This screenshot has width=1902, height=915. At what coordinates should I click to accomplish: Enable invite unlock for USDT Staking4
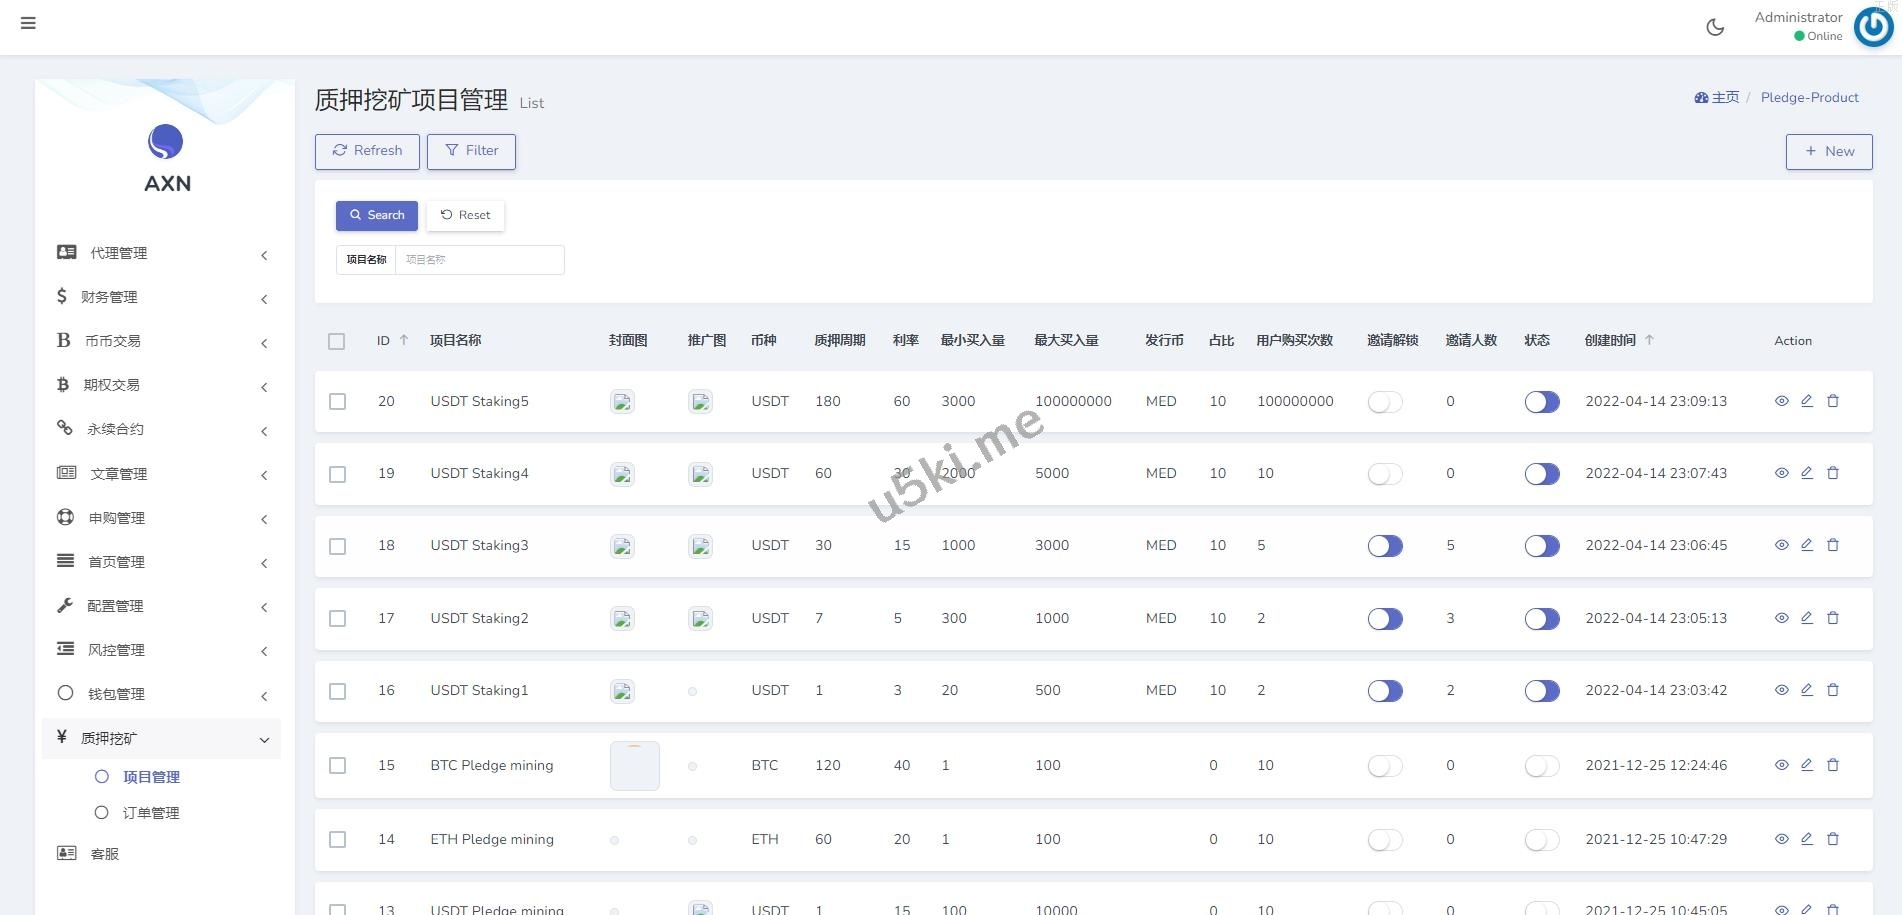[x=1384, y=474]
